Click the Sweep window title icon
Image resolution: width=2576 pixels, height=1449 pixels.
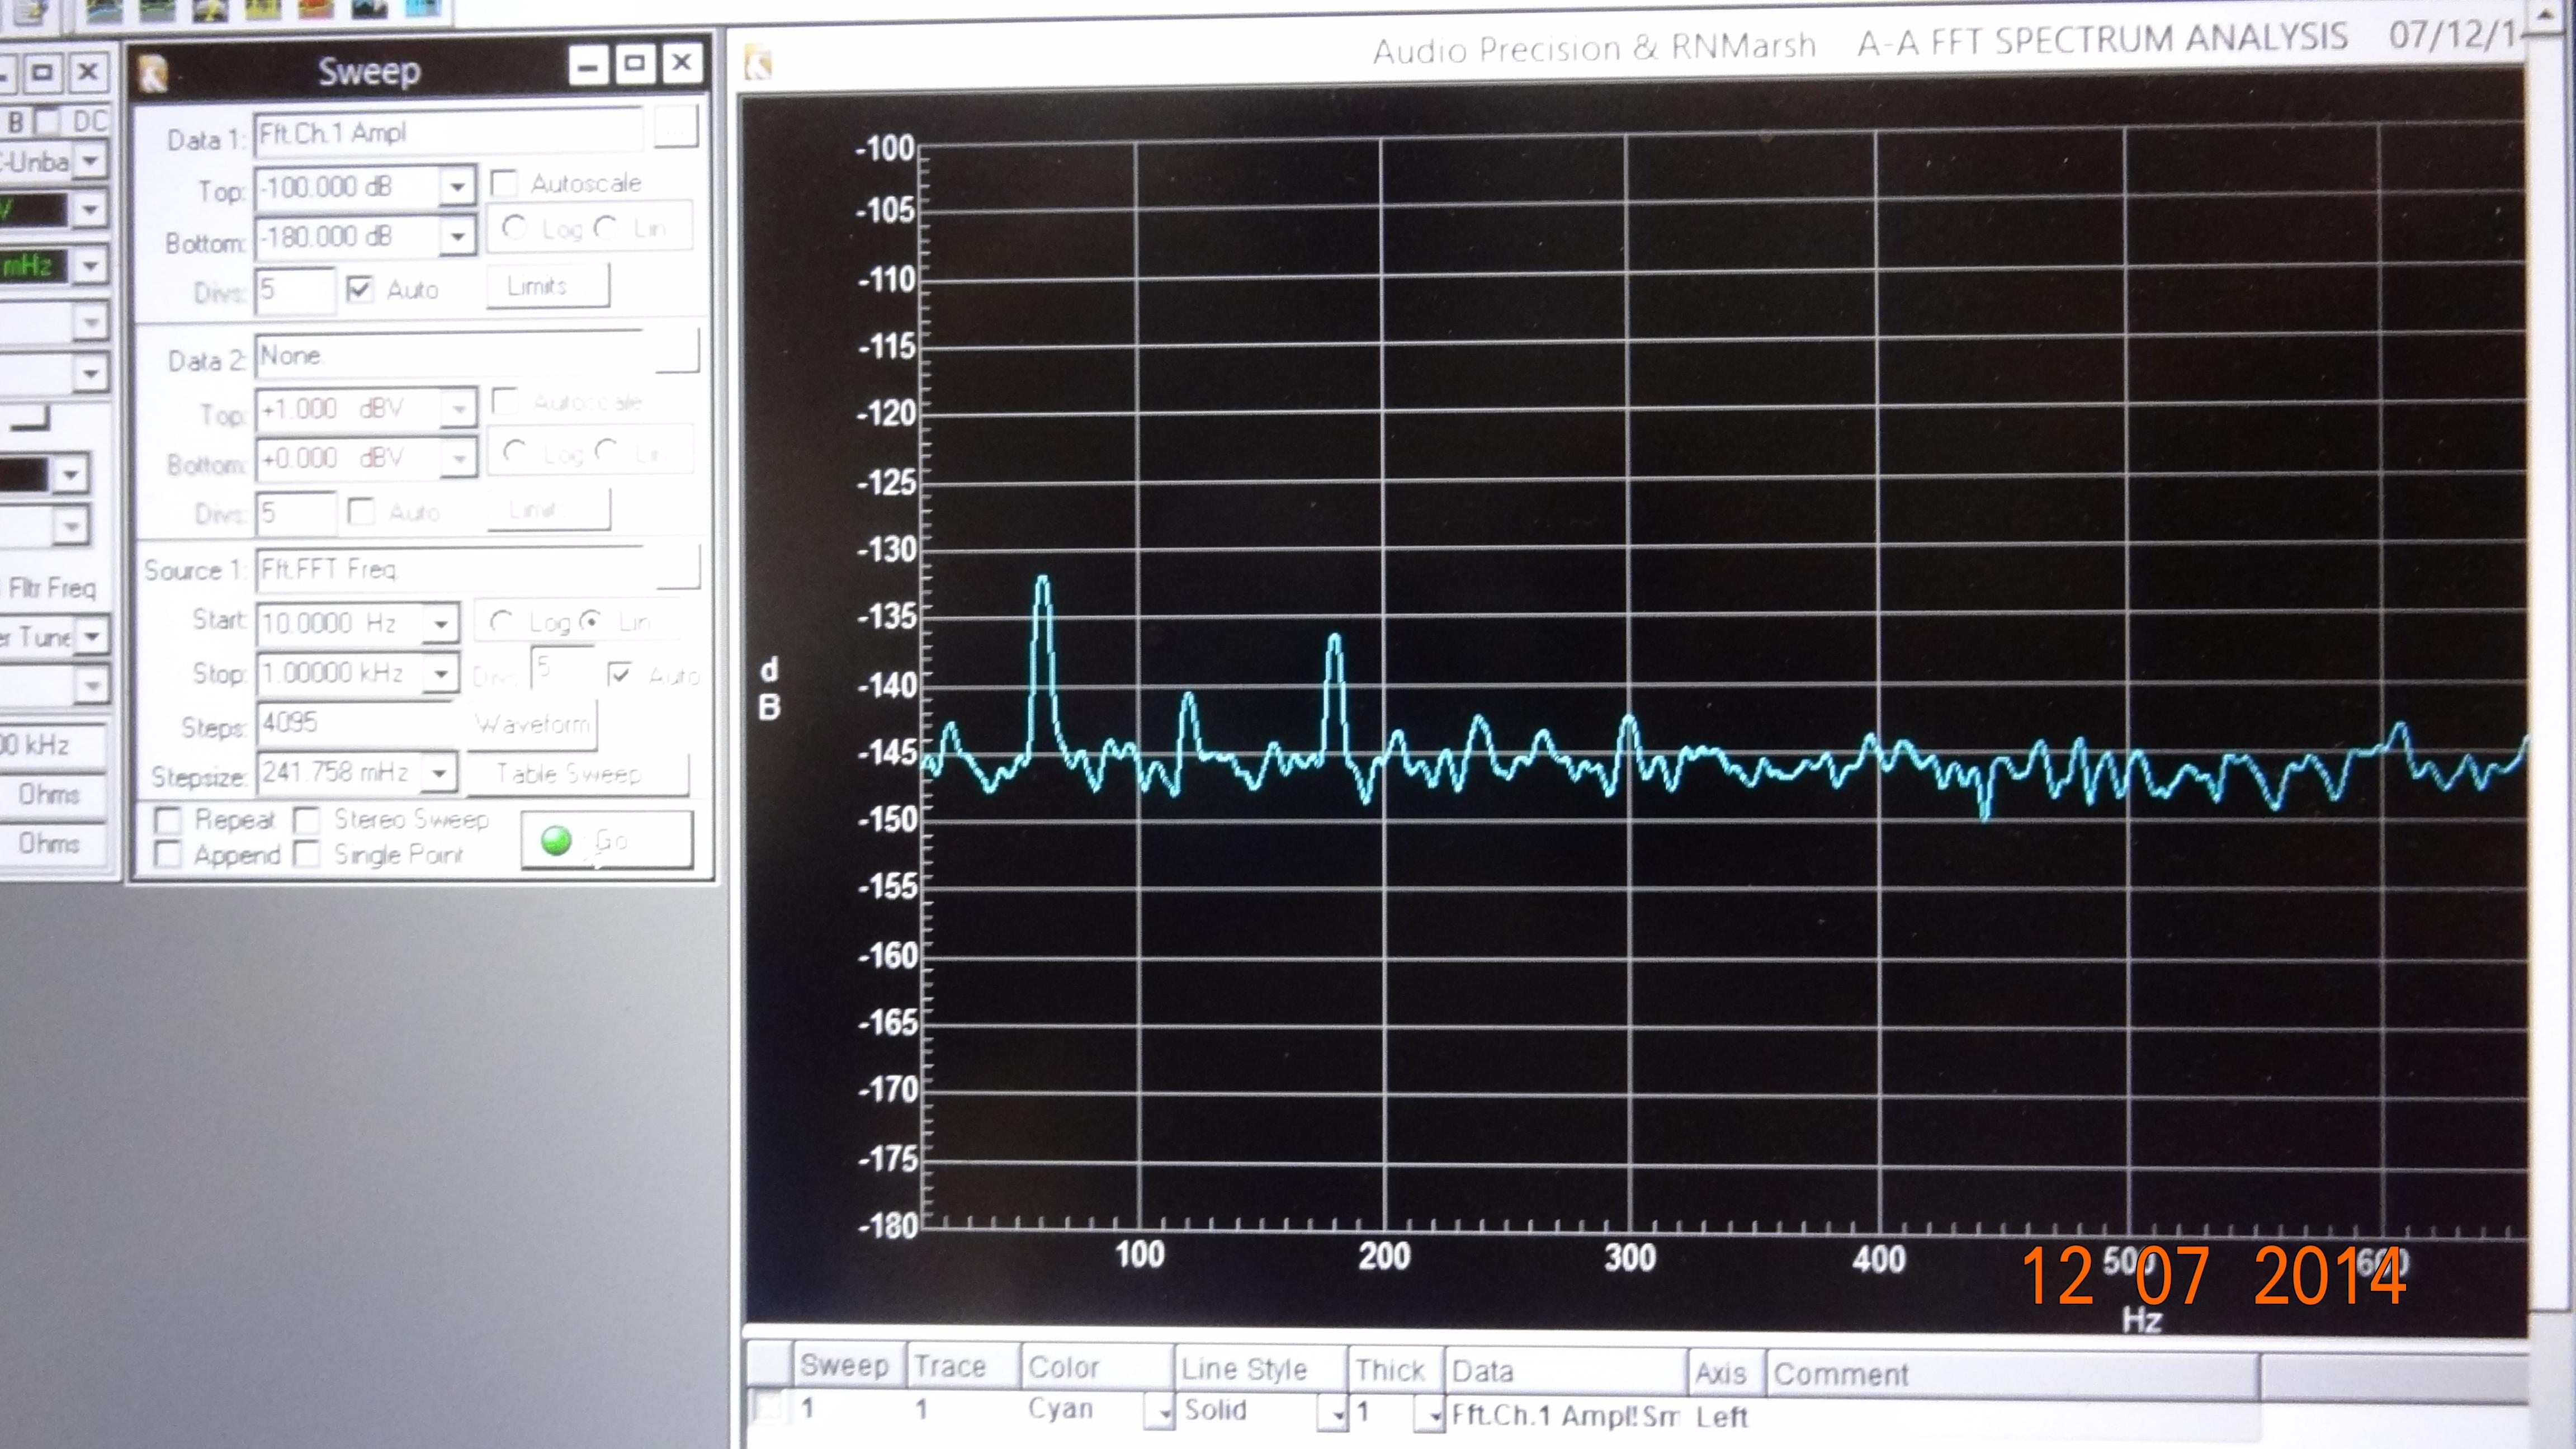tap(153, 73)
